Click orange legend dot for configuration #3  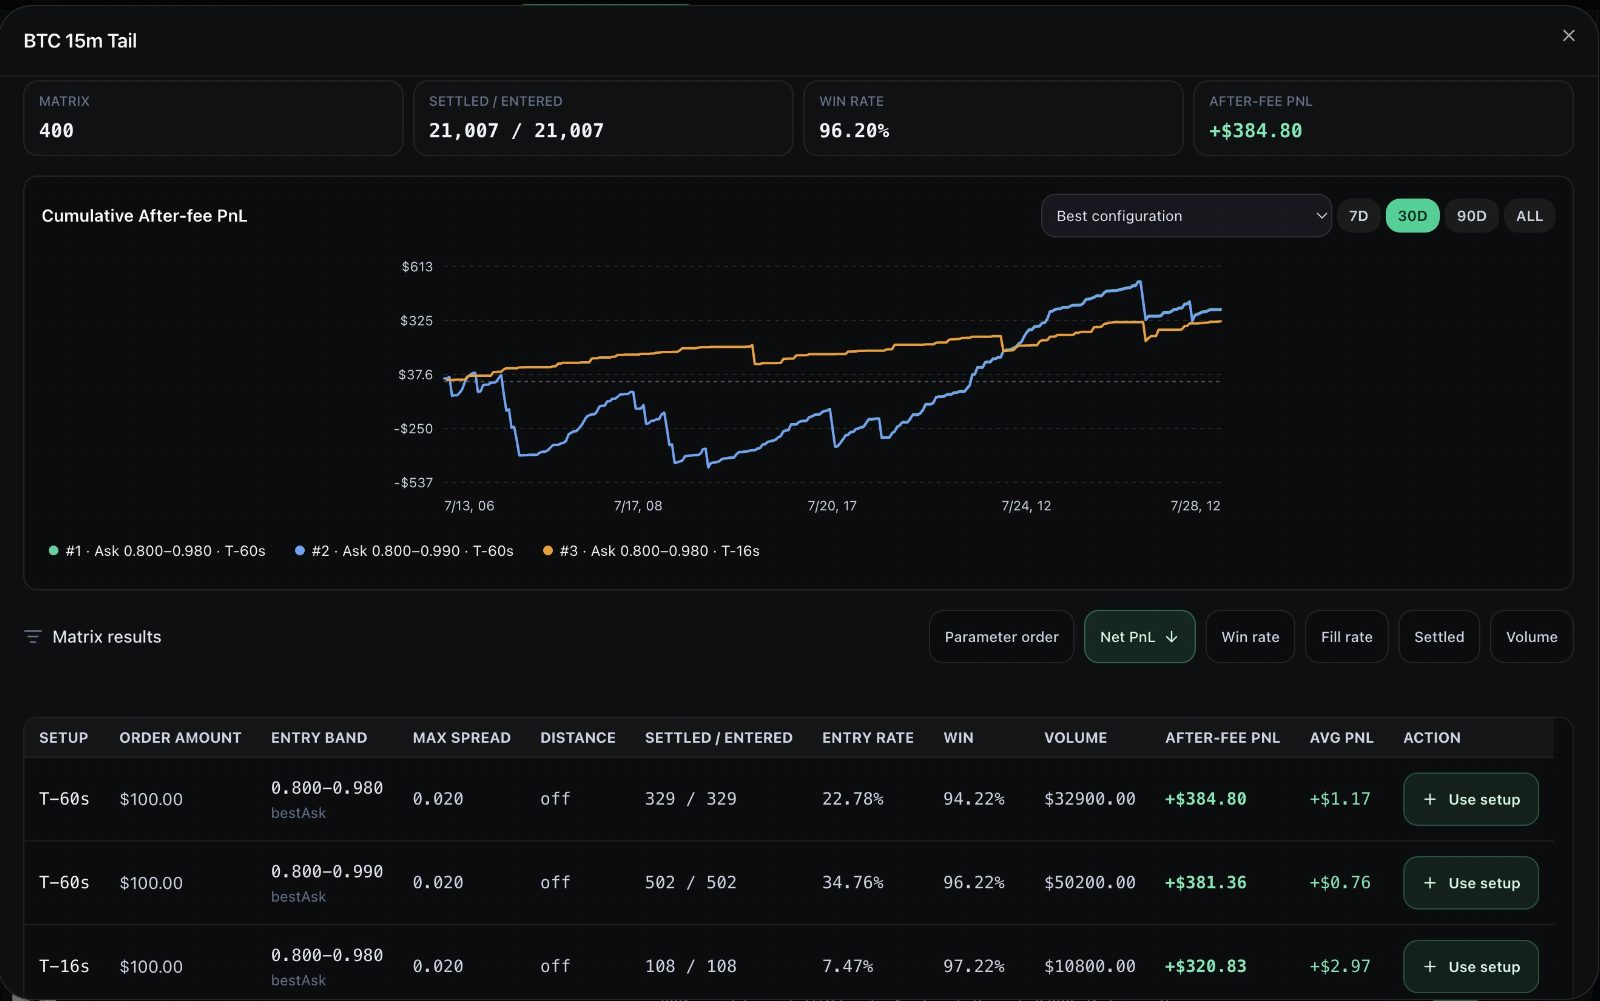(547, 551)
